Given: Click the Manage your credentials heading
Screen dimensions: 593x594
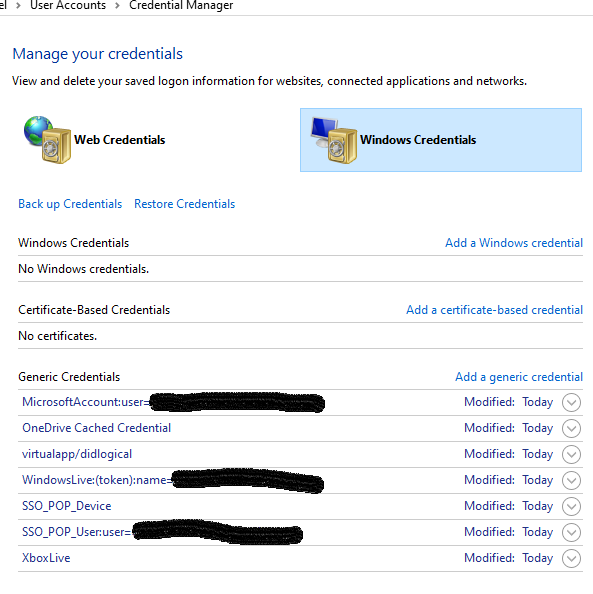Looking at the screenshot, I should [x=97, y=54].
